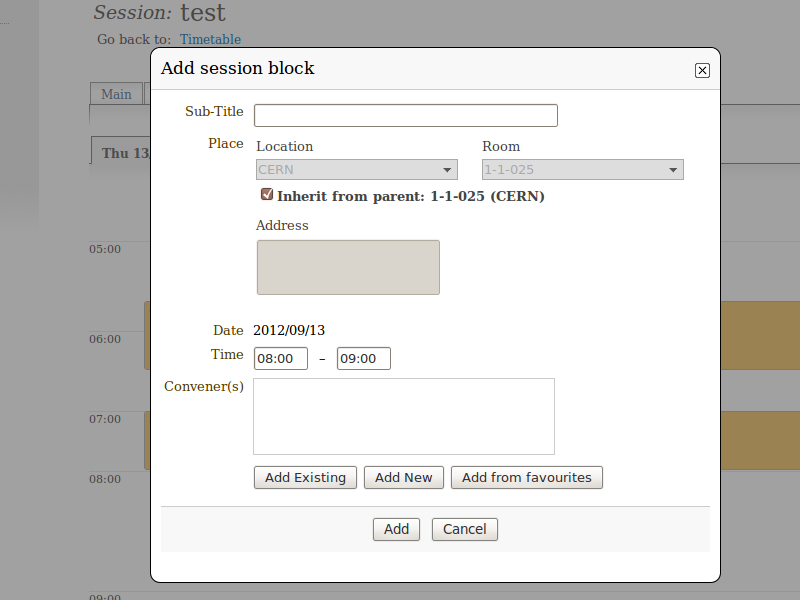800x600 pixels.
Task: Open the Room dropdown showing 1-1-025
Action: click(583, 169)
